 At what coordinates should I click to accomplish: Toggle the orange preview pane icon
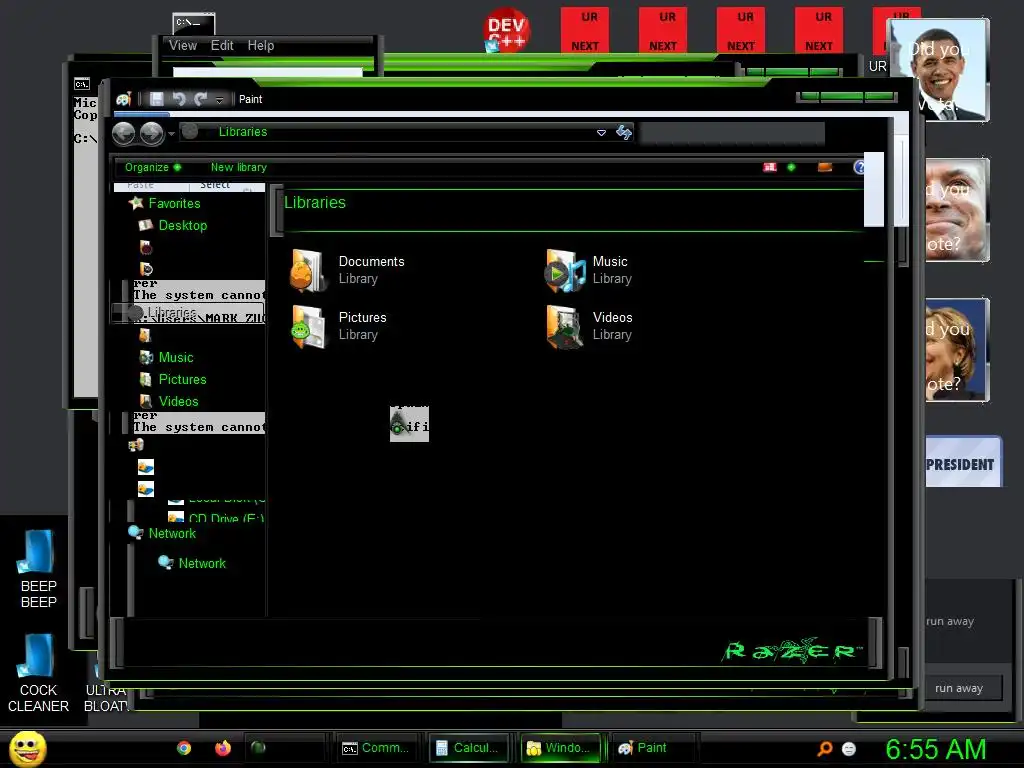[x=825, y=167]
